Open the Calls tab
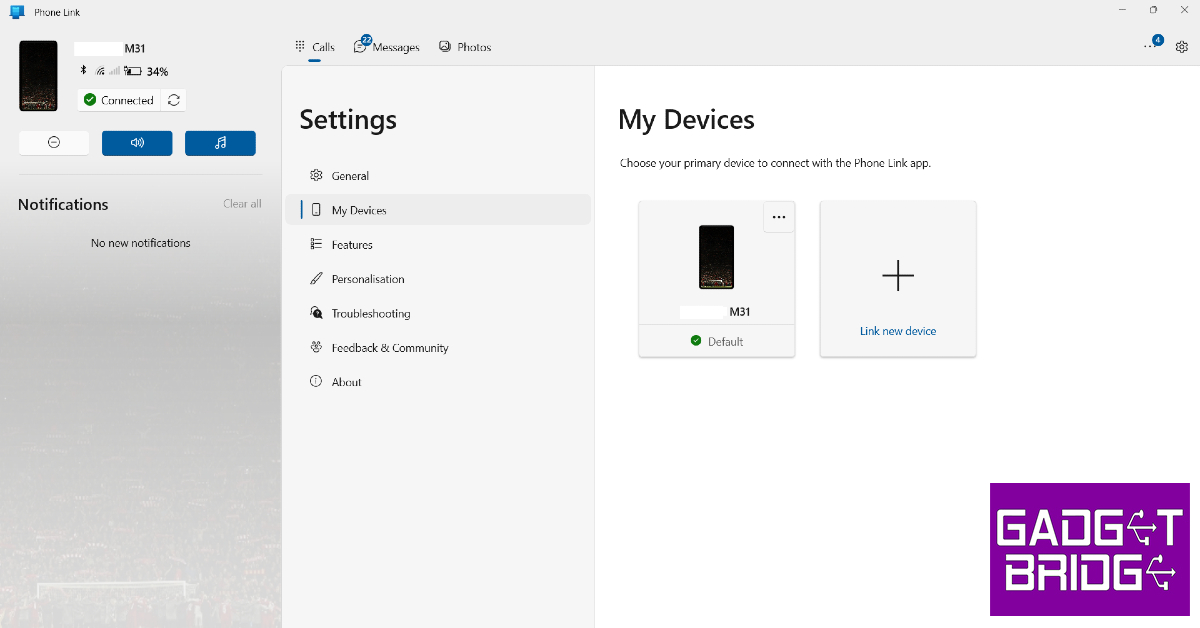 [315, 47]
